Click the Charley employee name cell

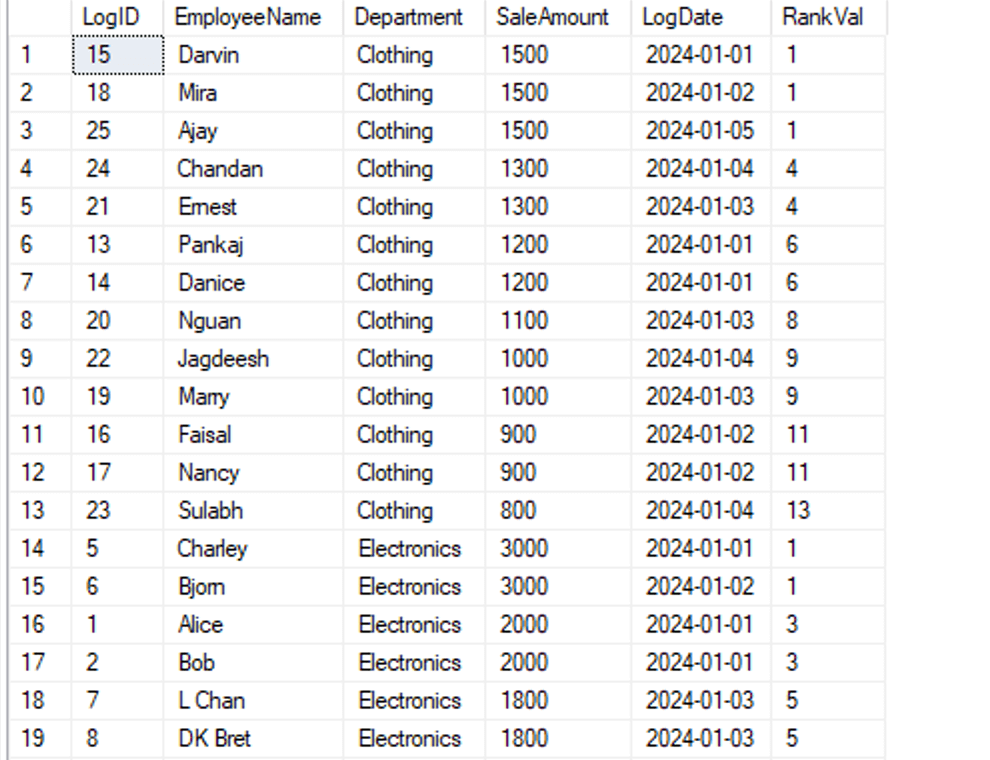tap(212, 549)
